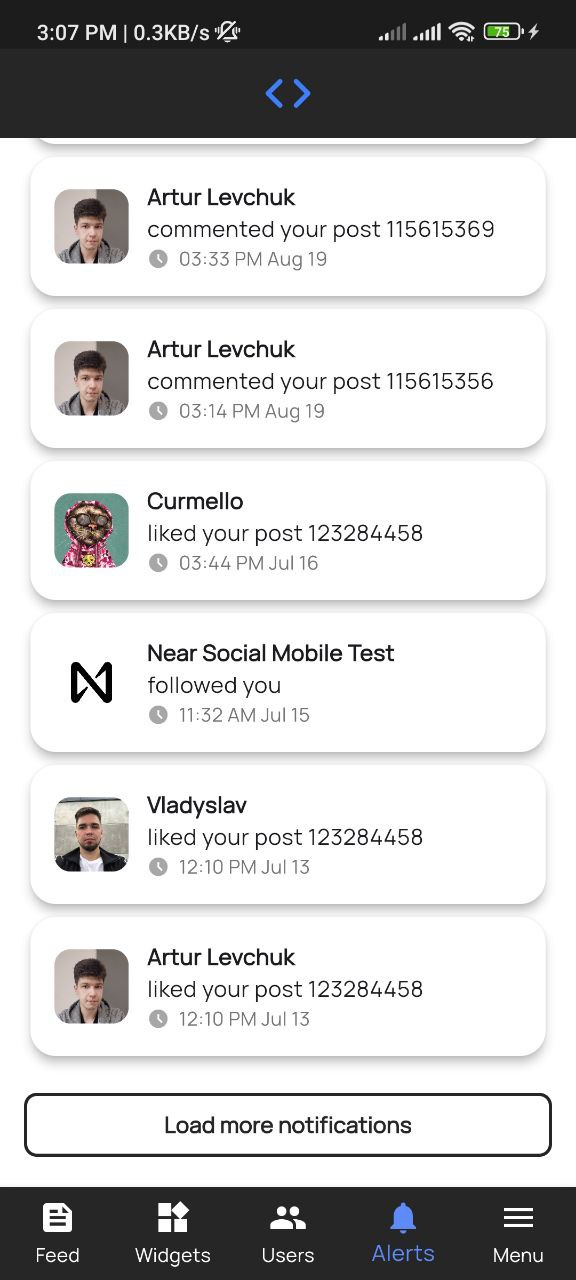Open the Feed tab icon

pyautogui.click(x=57, y=1217)
